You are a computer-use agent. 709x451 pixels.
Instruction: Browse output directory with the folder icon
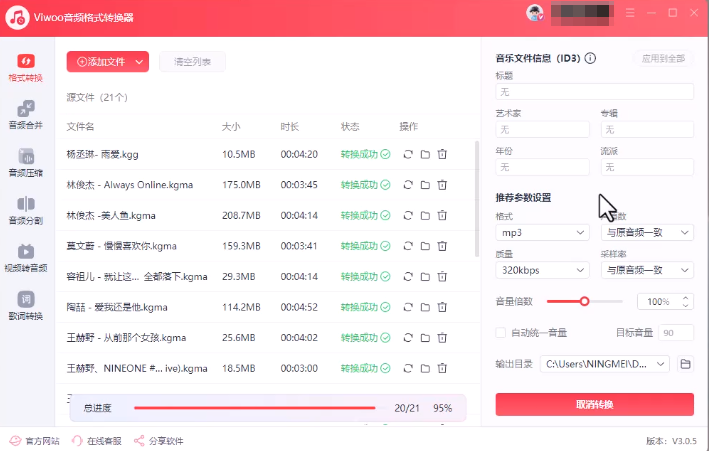click(x=685, y=364)
